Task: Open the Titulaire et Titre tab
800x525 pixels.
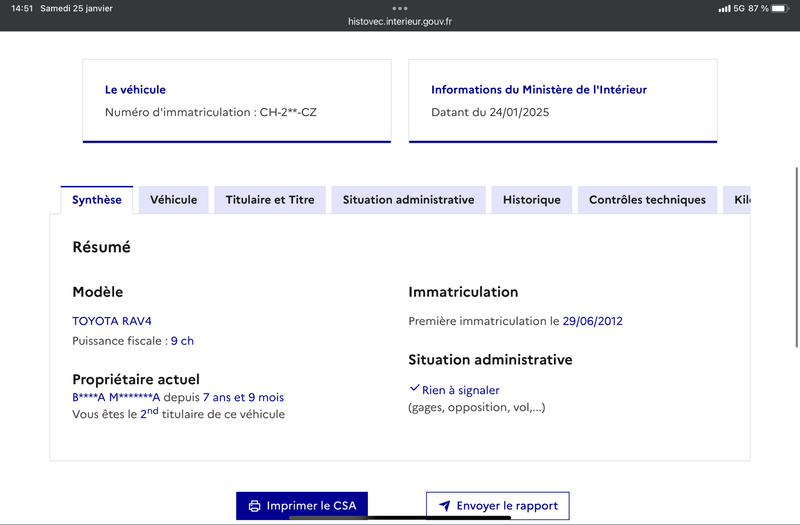Action: pos(270,200)
